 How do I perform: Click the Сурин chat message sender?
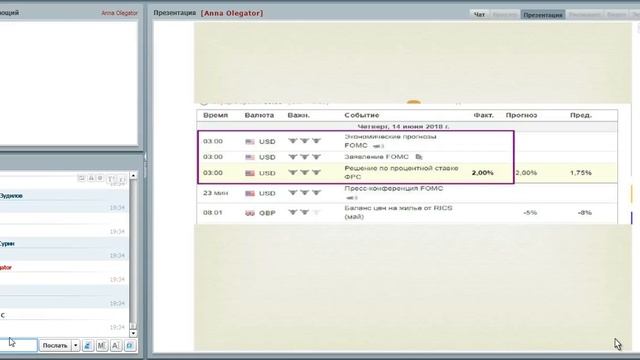click(7, 244)
